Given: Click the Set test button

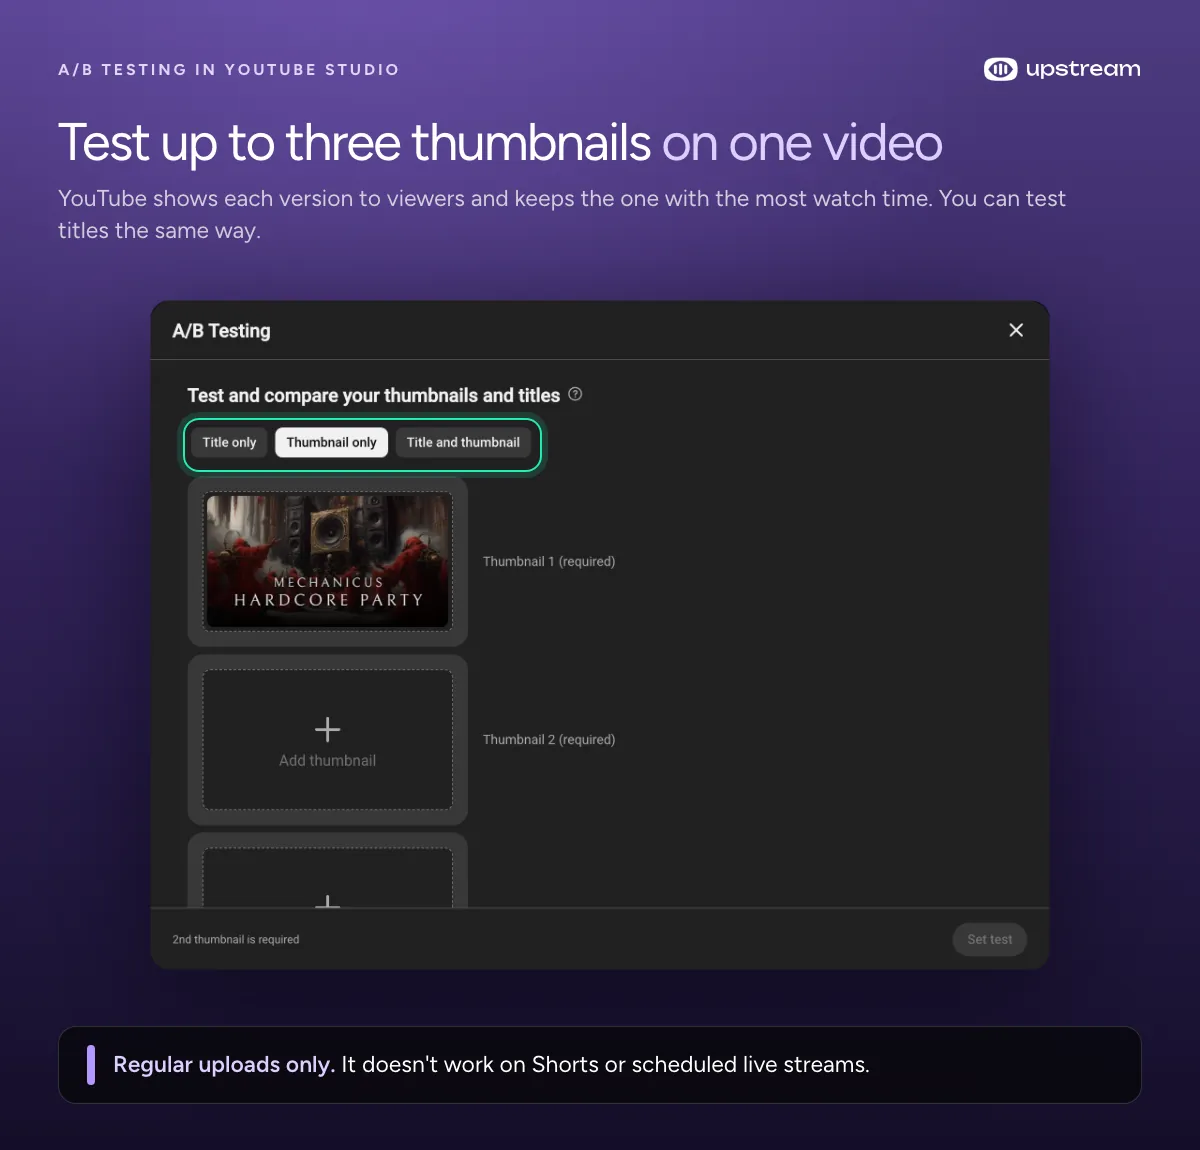Looking at the screenshot, I should [x=990, y=939].
